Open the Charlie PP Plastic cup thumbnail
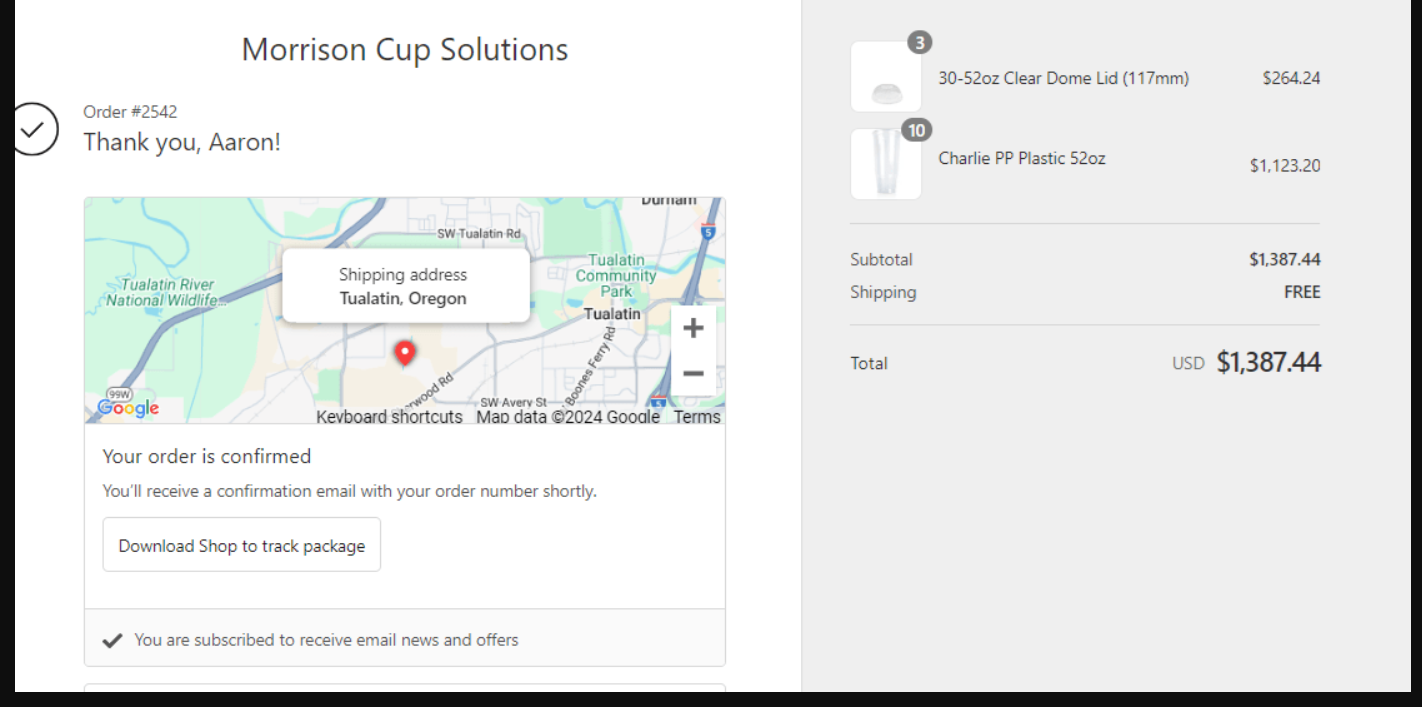Screen dimensions: 1422x707 pyautogui.click(x=885, y=164)
